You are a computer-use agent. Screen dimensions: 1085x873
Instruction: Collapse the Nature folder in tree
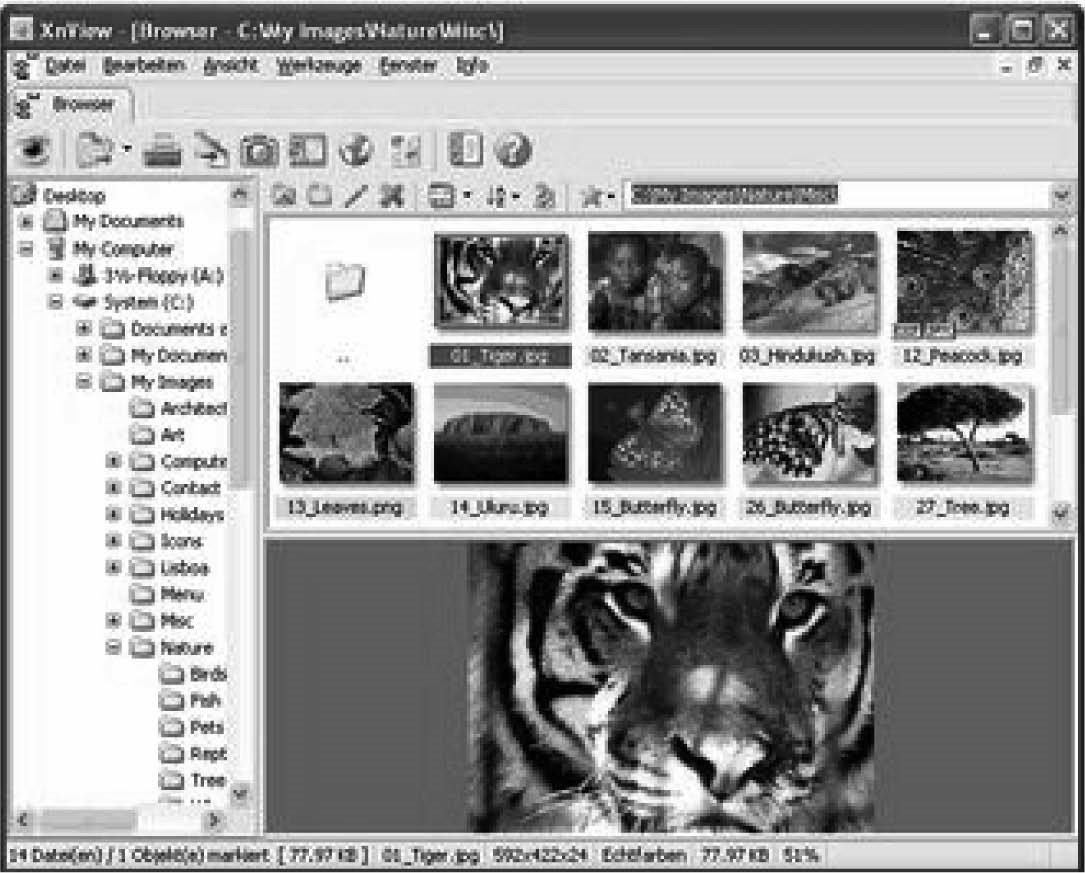(112, 648)
